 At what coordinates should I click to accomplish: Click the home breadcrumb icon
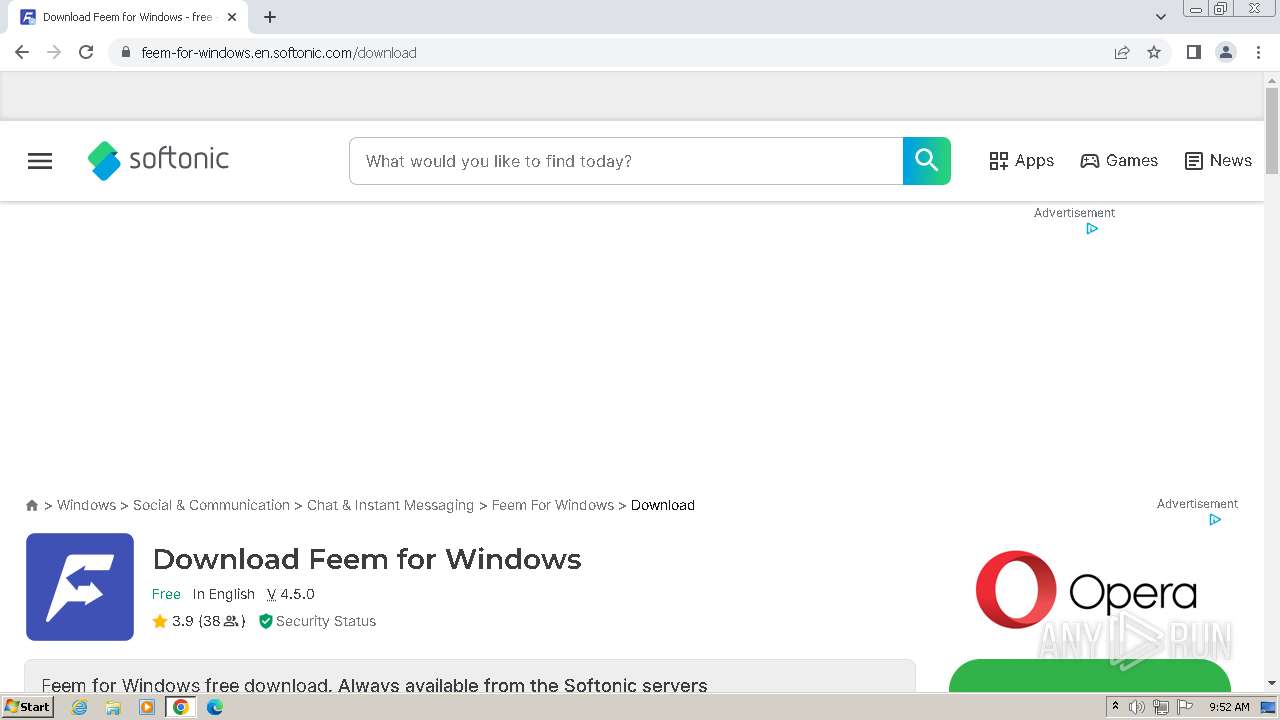32,505
